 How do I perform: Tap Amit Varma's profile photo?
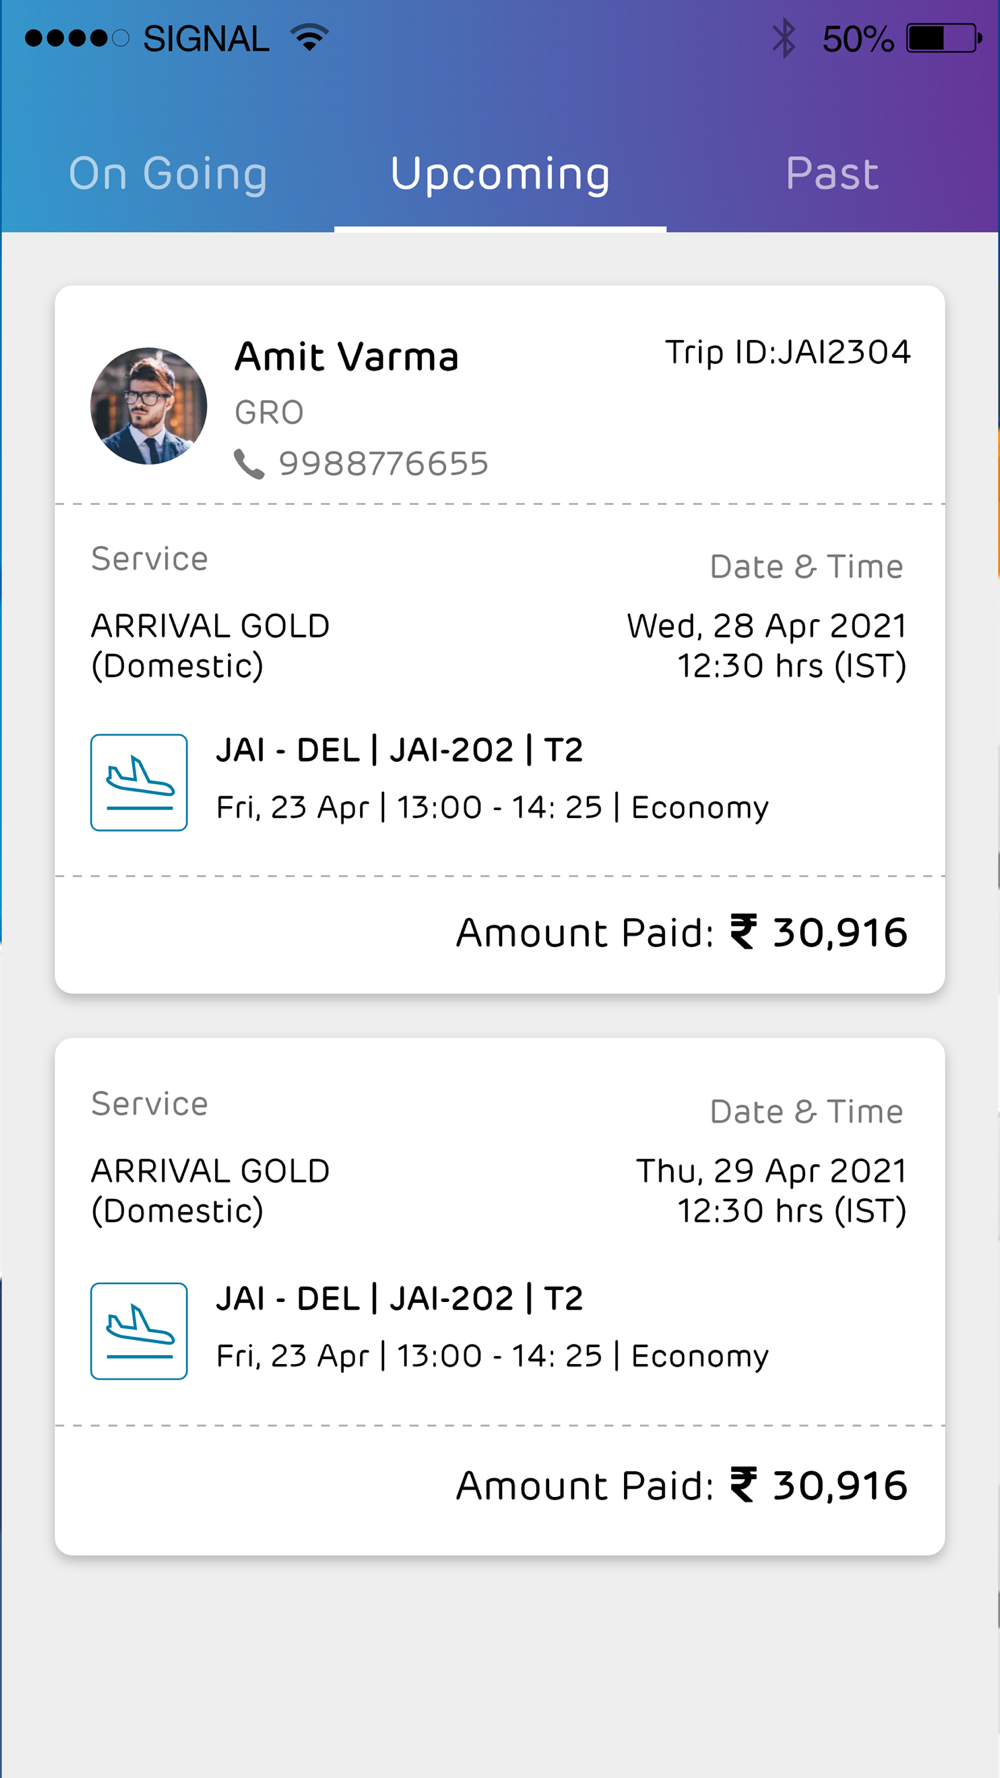[149, 406]
